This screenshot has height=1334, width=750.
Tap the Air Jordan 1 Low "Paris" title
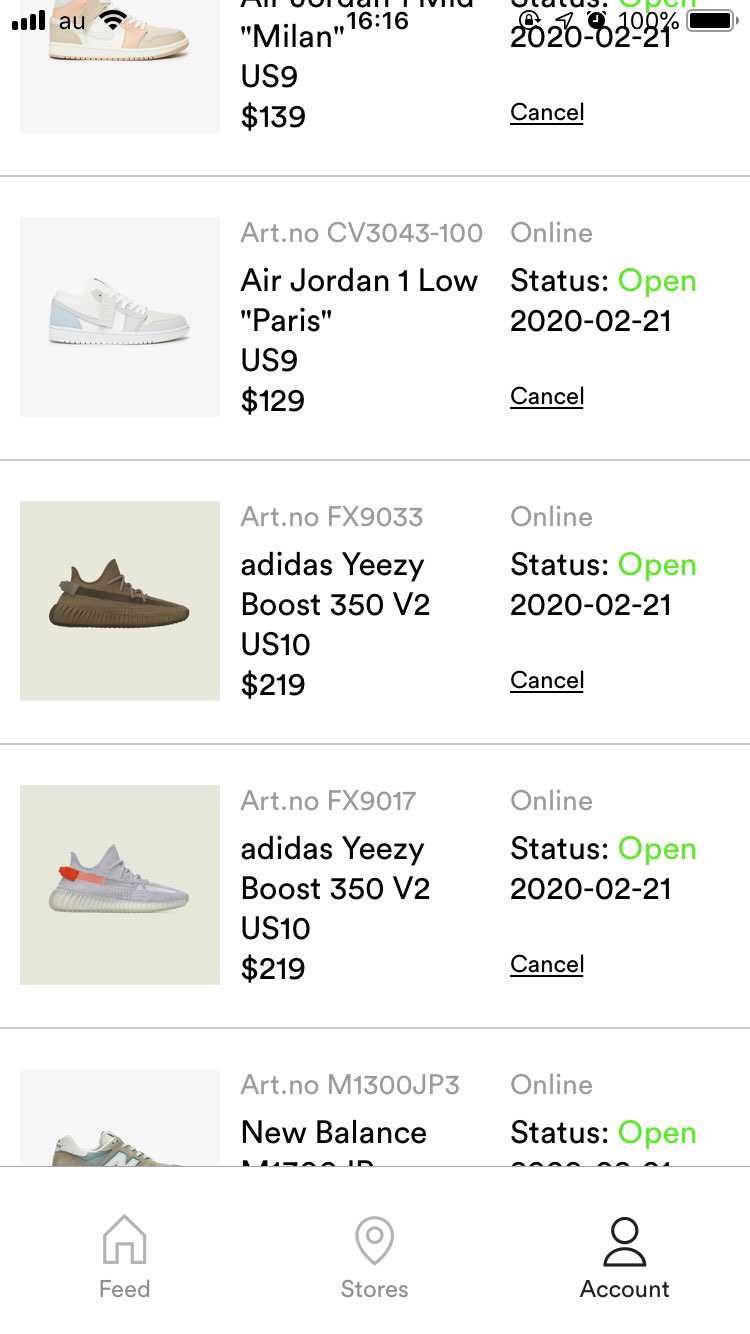pos(359,300)
